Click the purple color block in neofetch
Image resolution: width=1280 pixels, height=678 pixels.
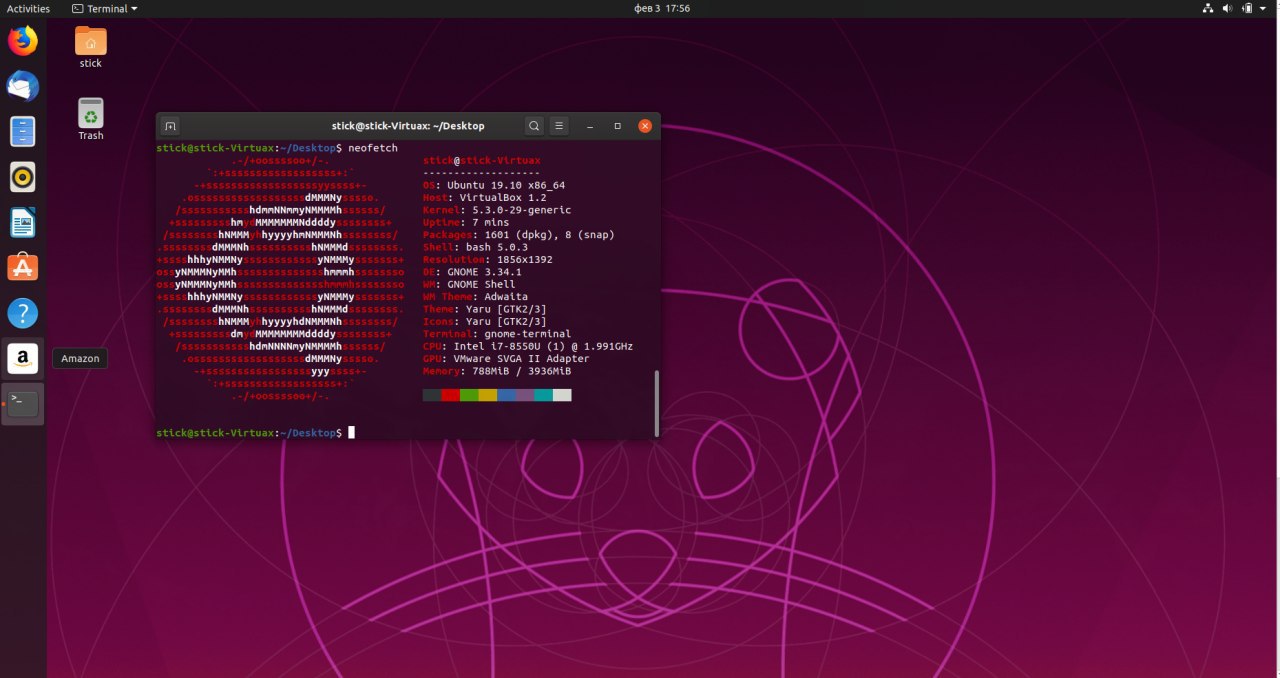click(x=525, y=395)
